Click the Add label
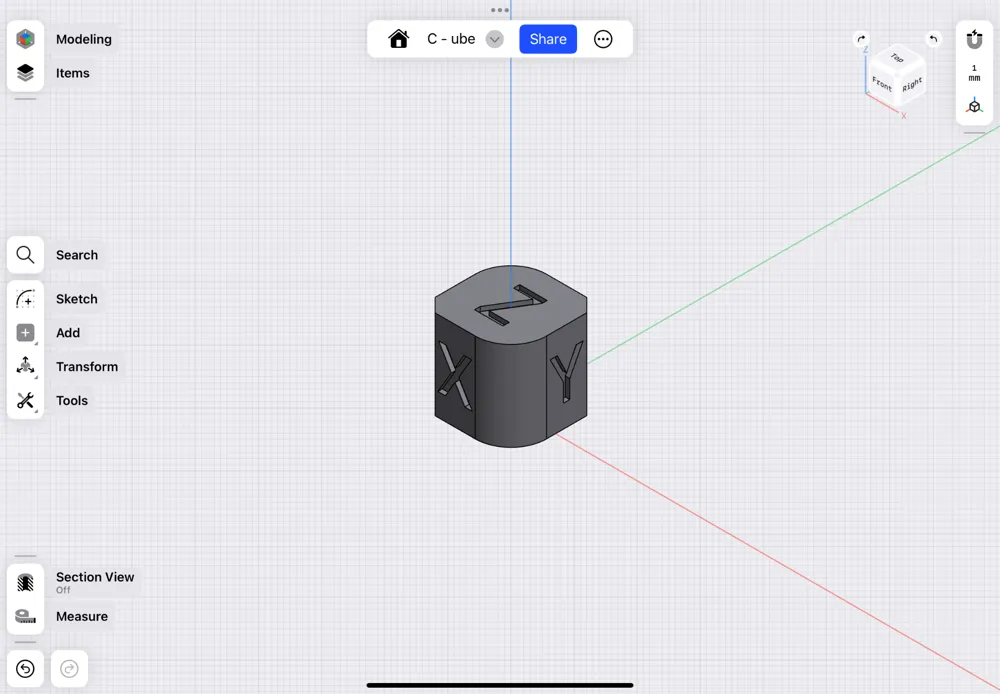 [68, 332]
